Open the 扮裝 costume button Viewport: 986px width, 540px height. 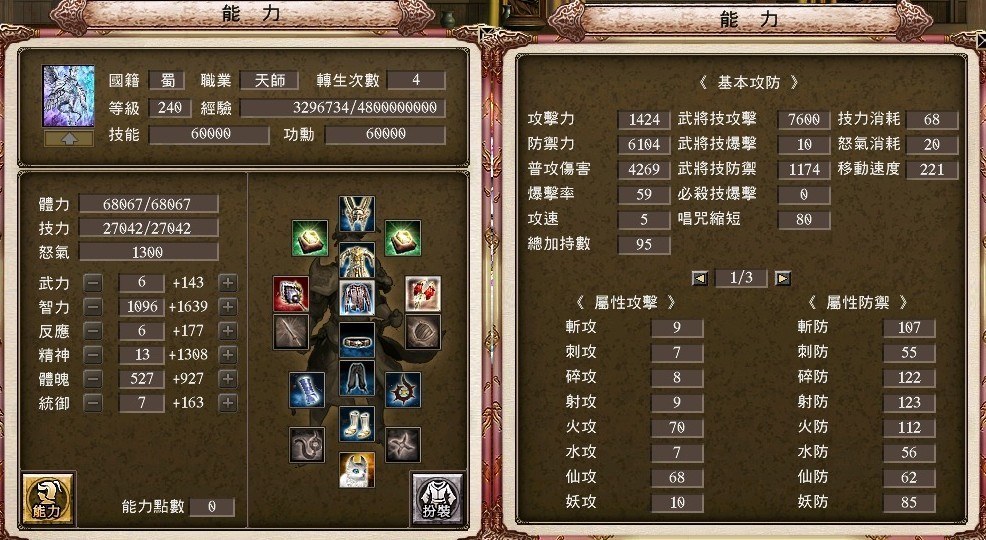point(438,499)
